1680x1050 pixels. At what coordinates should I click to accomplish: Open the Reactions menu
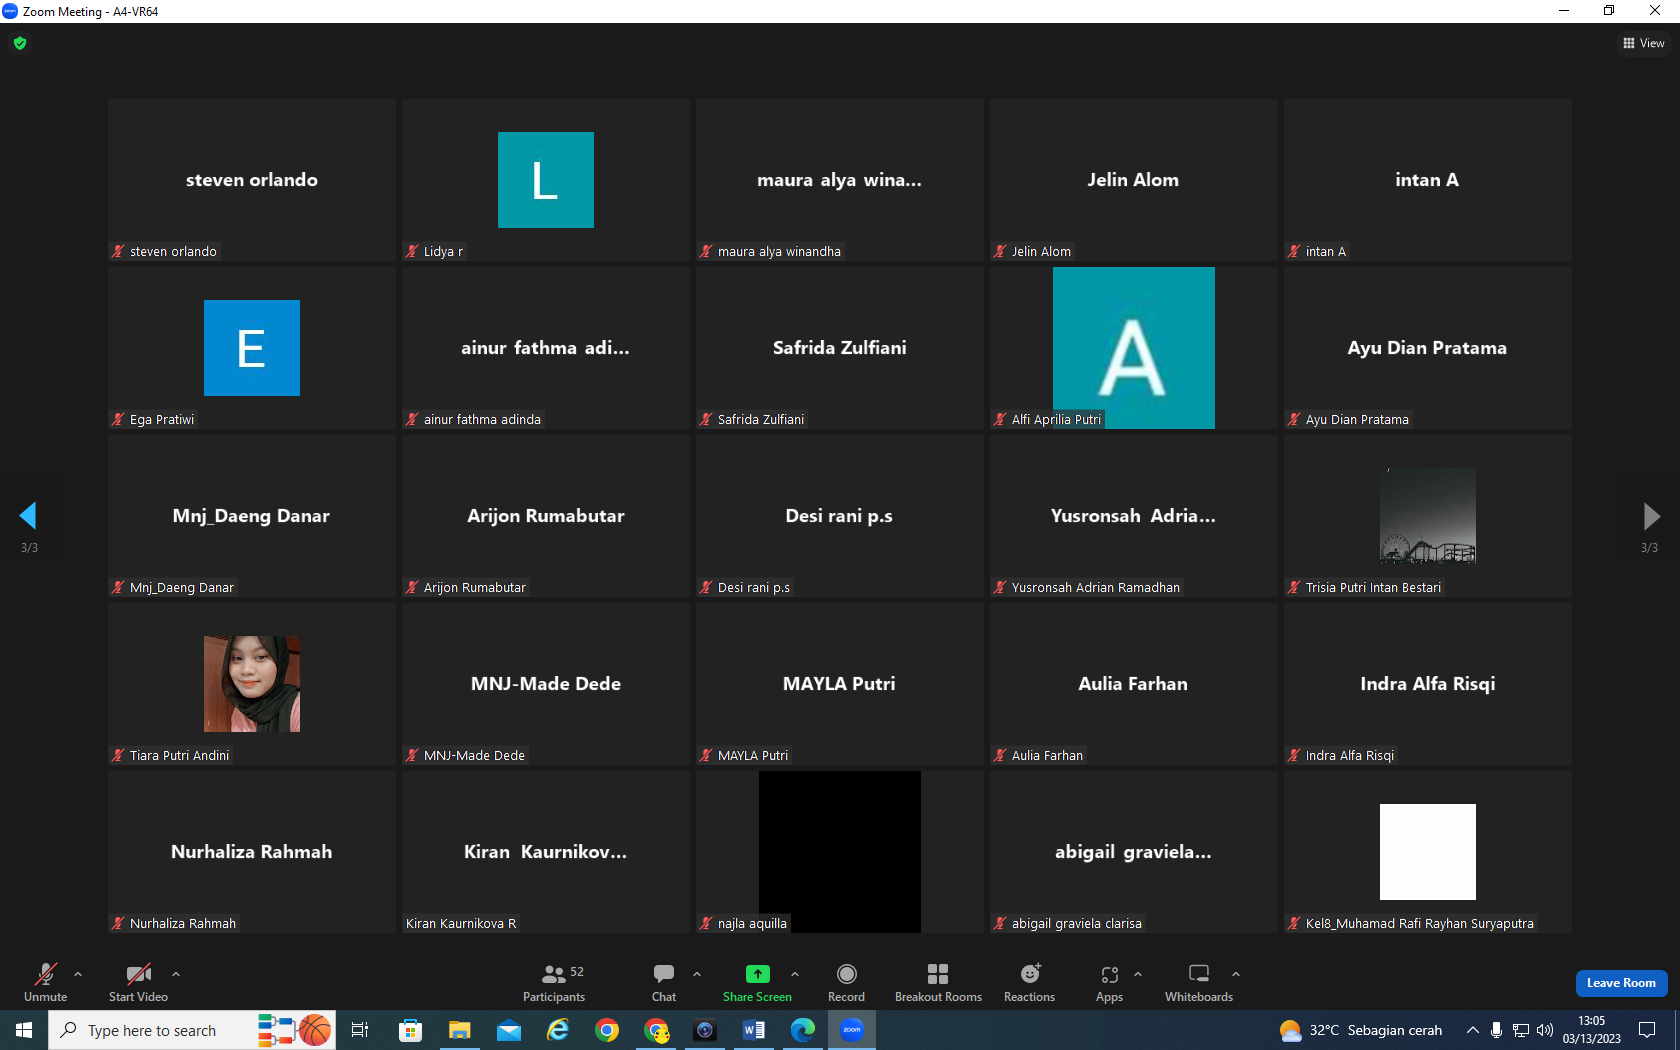coord(1029,983)
